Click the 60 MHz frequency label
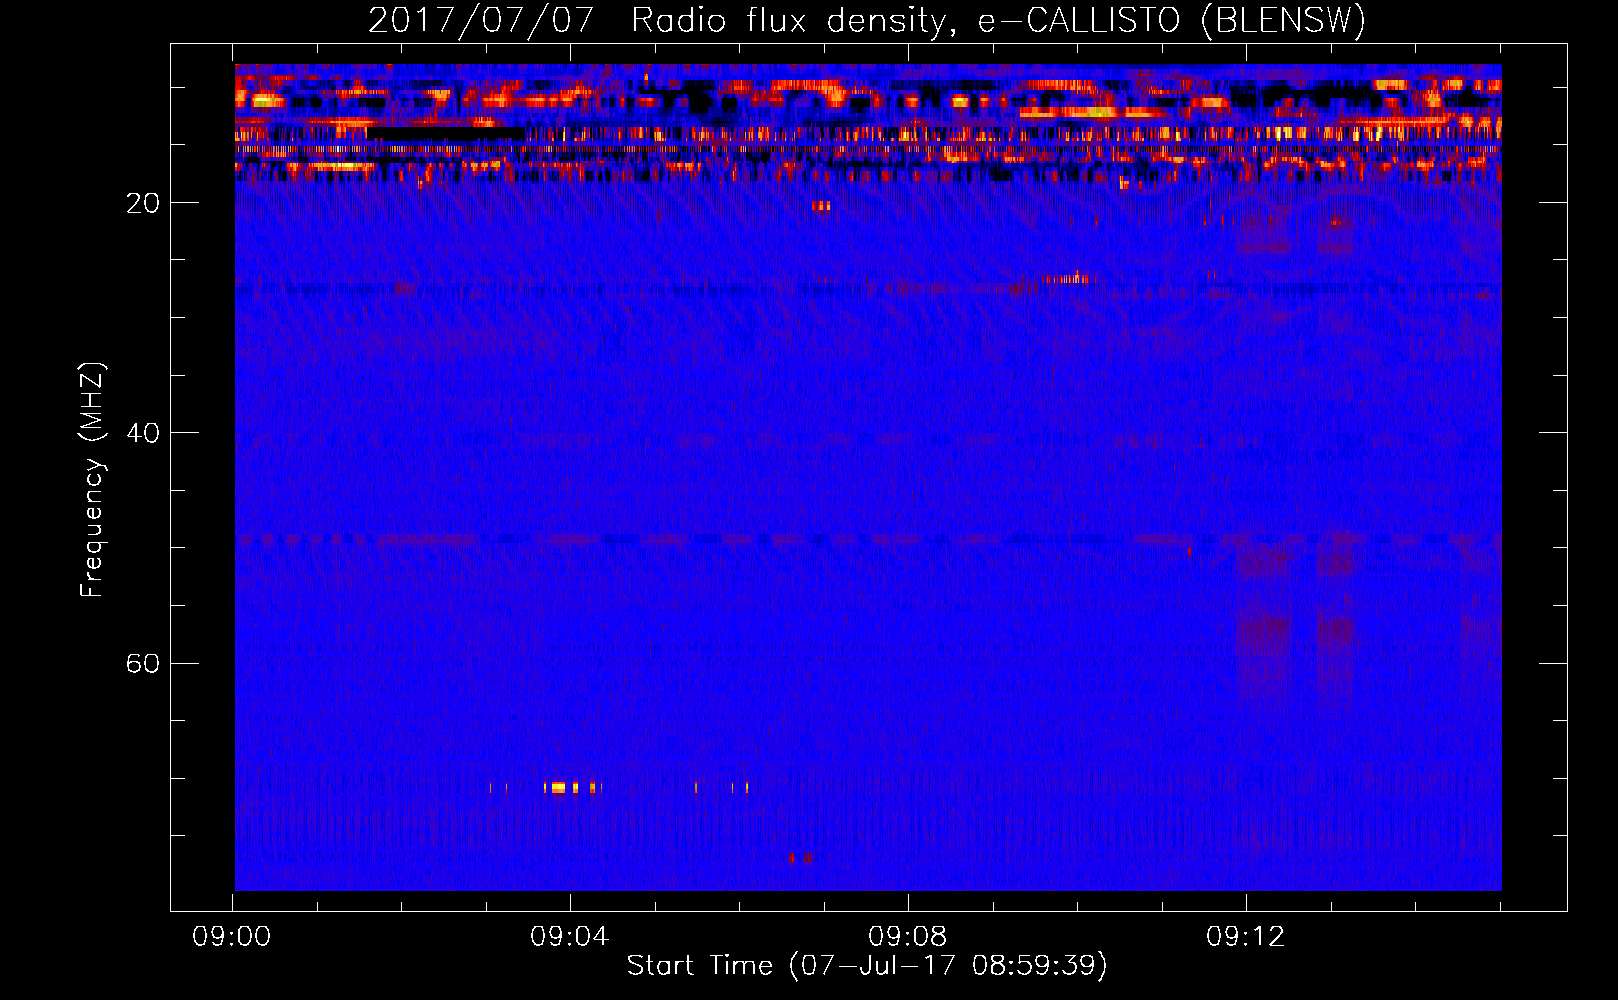The image size is (1618, 1000). (x=143, y=663)
